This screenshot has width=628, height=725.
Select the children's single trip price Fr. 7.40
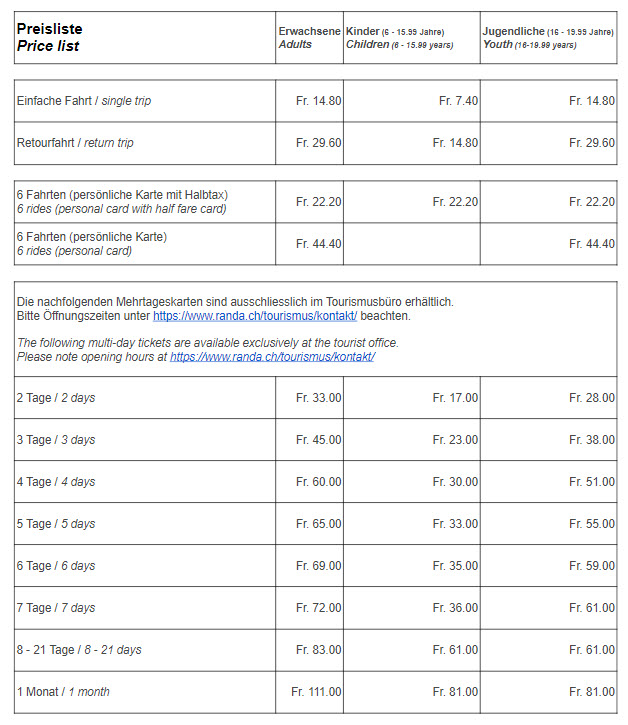[x=458, y=101]
